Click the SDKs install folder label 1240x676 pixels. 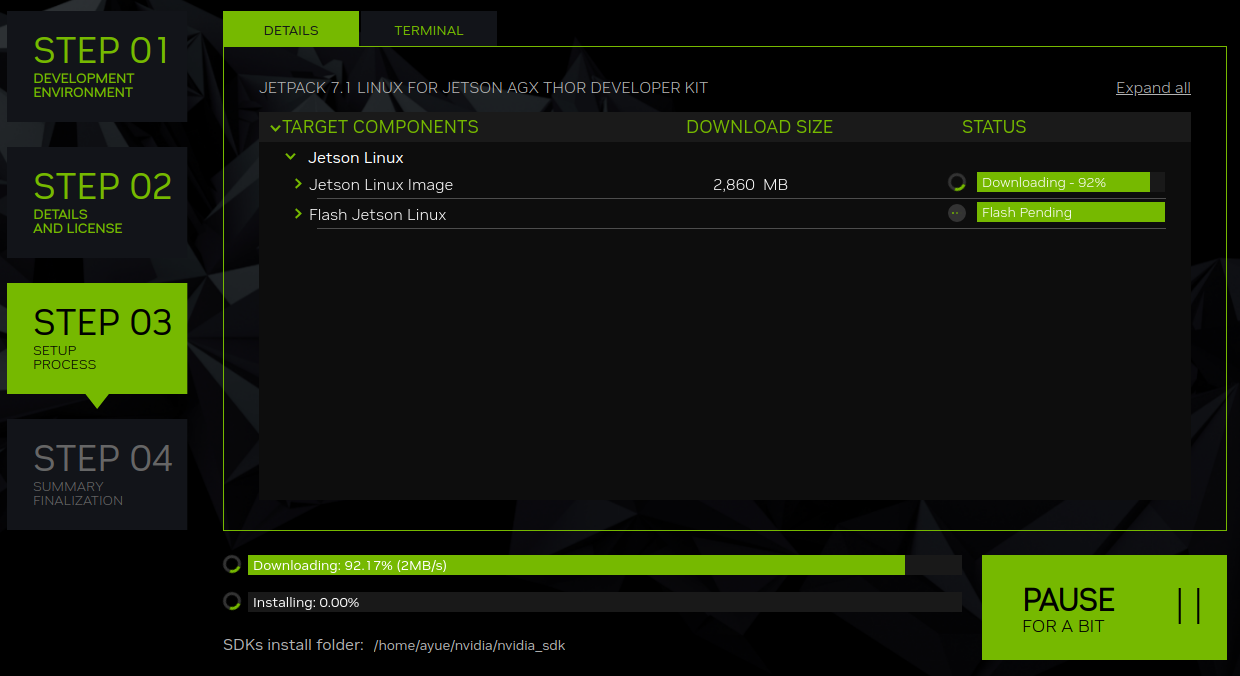[293, 645]
